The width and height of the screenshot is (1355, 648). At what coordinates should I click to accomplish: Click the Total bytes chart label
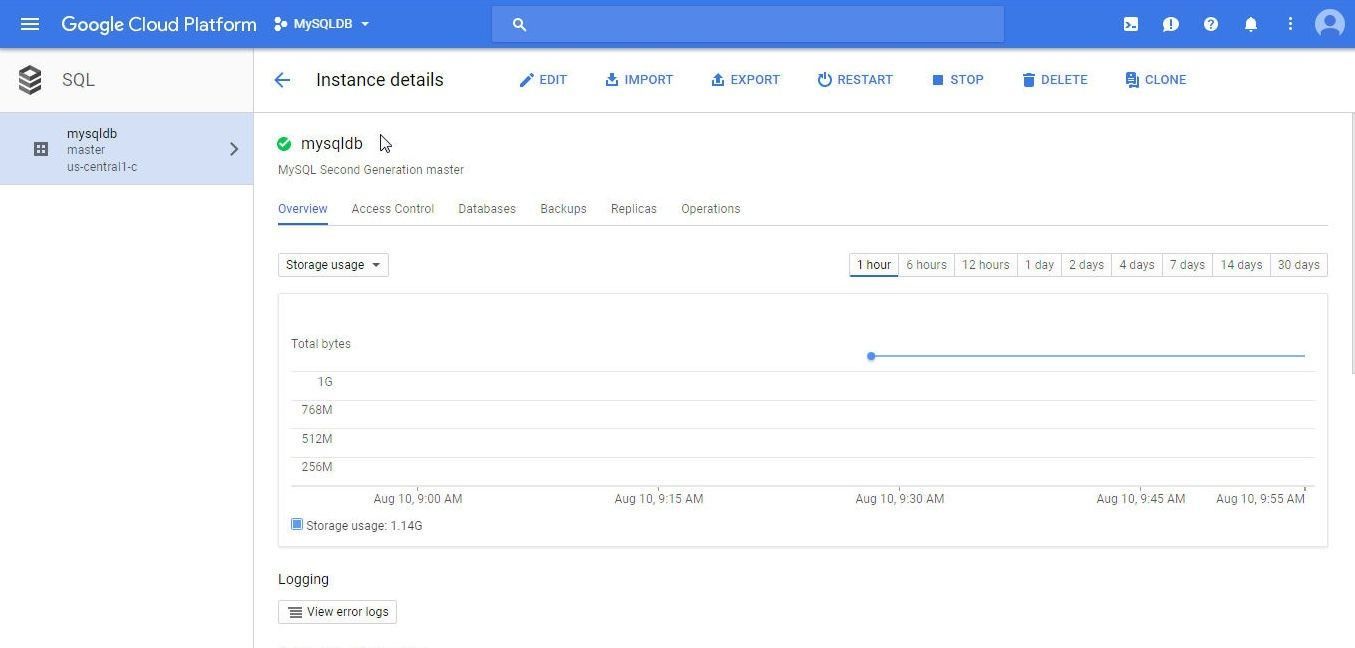[x=321, y=344]
